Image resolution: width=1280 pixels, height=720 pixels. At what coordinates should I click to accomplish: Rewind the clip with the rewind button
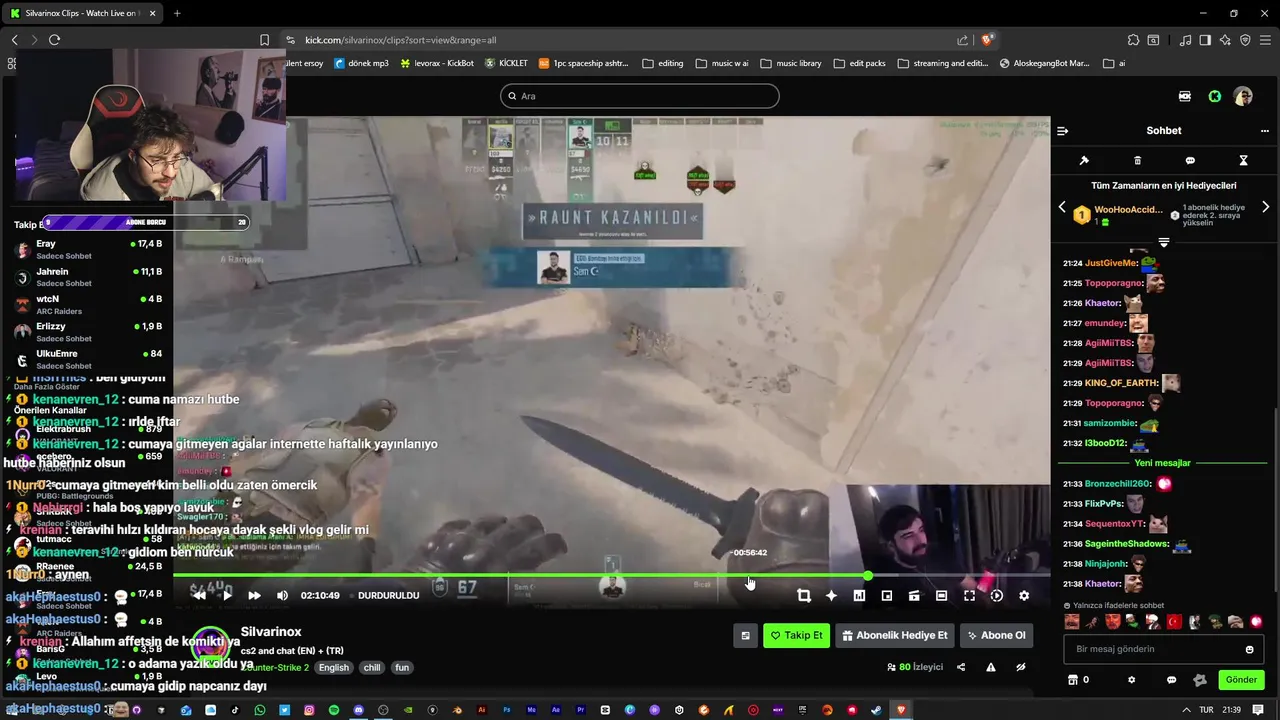pyautogui.click(x=199, y=595)
